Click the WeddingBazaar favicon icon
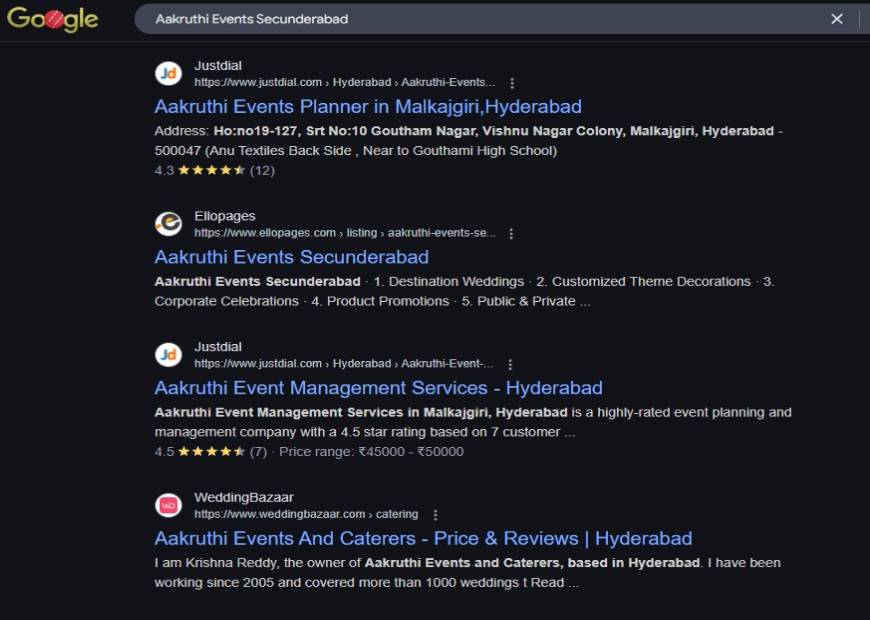 [168, 505]
